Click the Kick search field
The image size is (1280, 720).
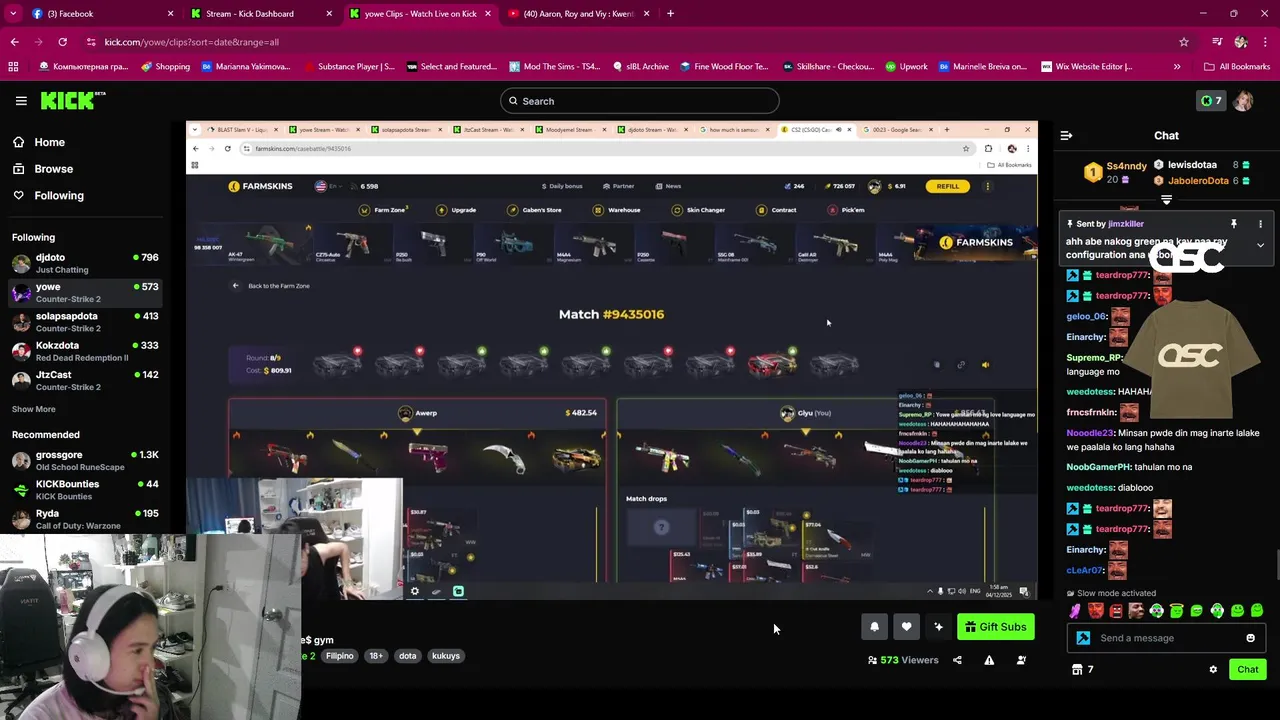(x=640, y=101)
